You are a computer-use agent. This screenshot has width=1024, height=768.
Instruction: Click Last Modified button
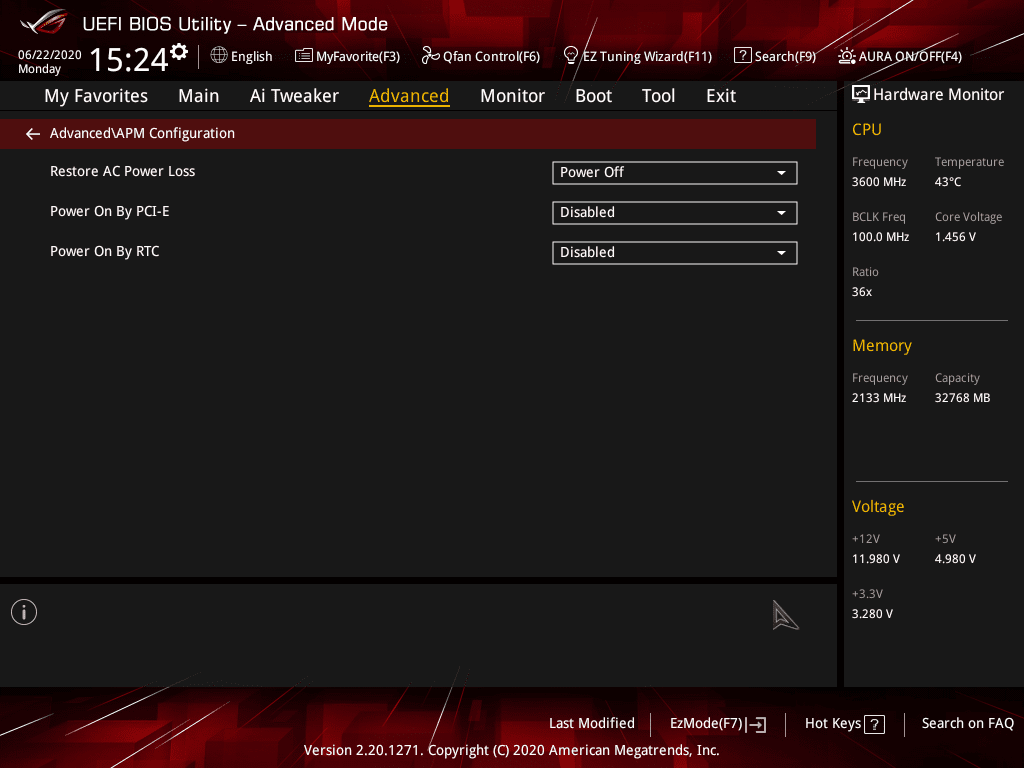(x=592, y=724)
